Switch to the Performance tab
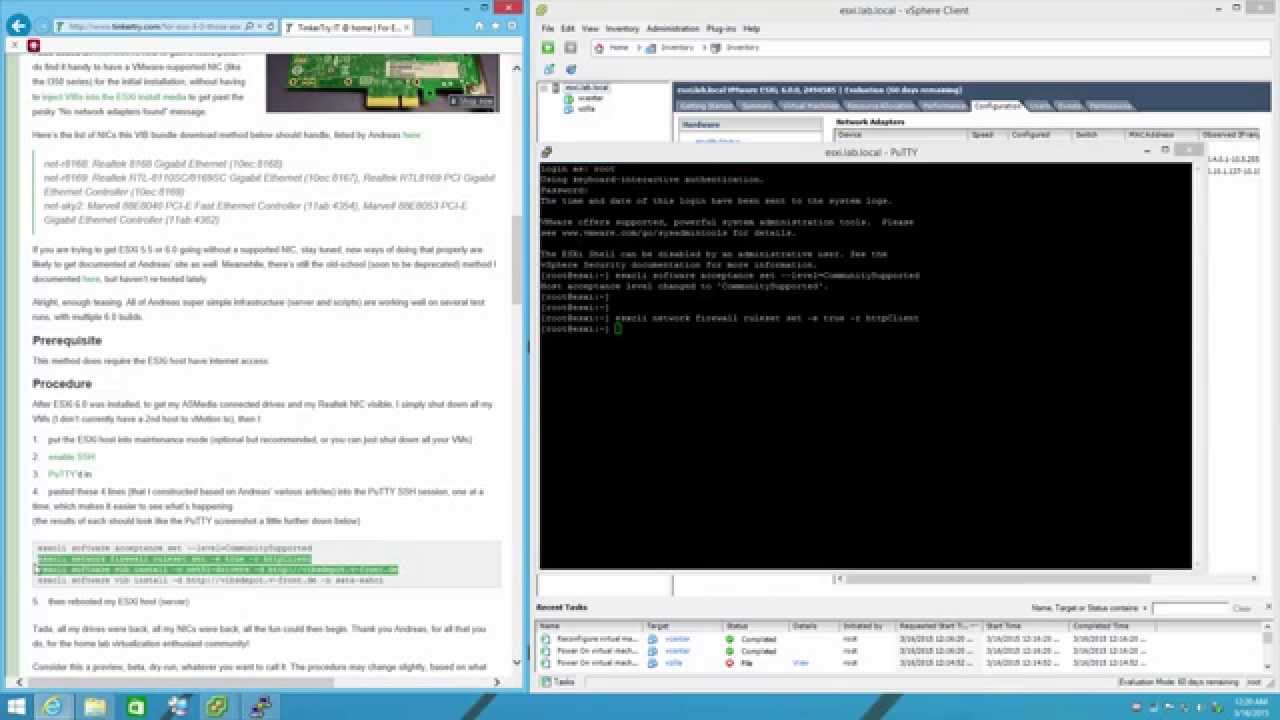The image size is (1280, 720). (x=944, y=106)
